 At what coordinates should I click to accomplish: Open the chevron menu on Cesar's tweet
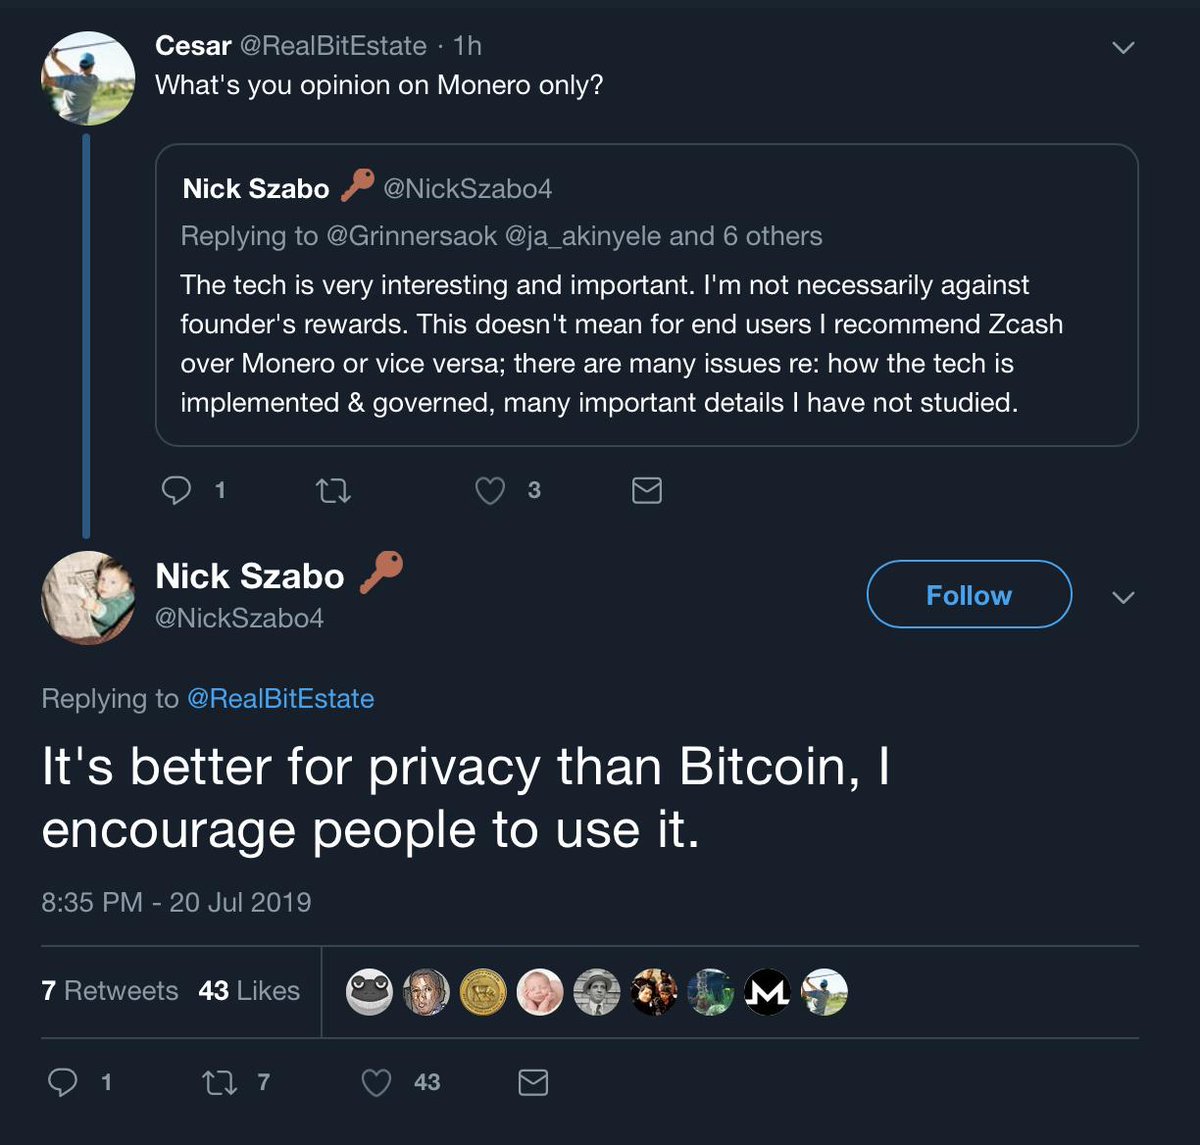tap(1123, 48)
